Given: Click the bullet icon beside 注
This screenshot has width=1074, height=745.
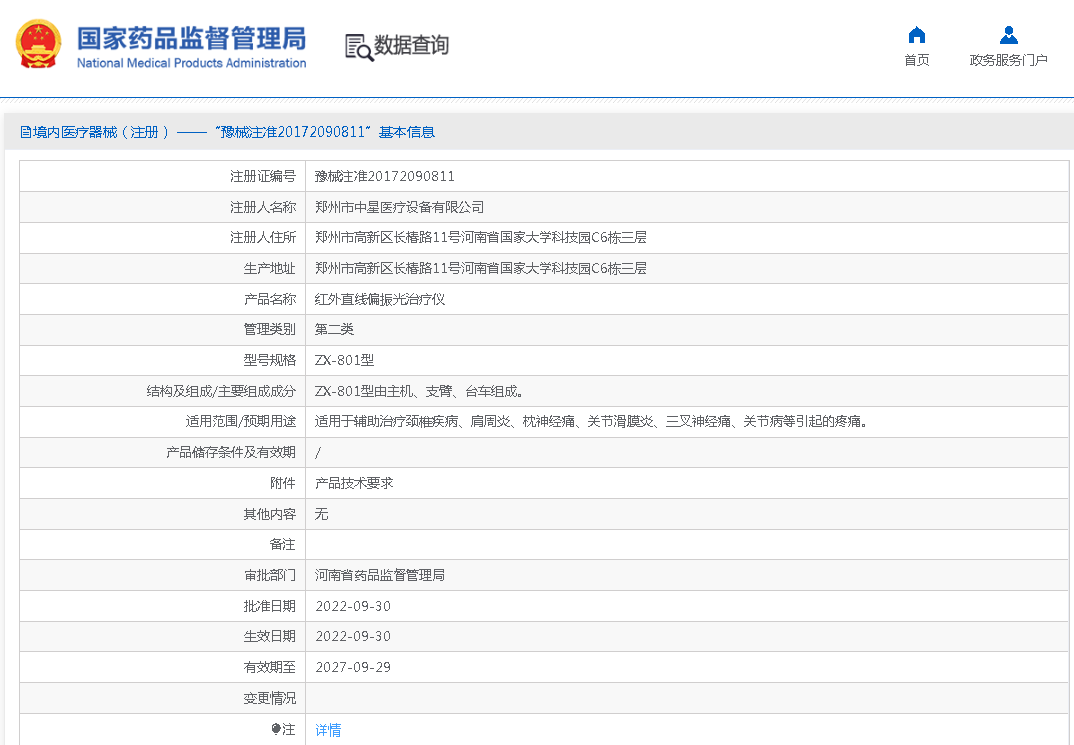Looking at the screenshot, I should (x=275, y=729).
